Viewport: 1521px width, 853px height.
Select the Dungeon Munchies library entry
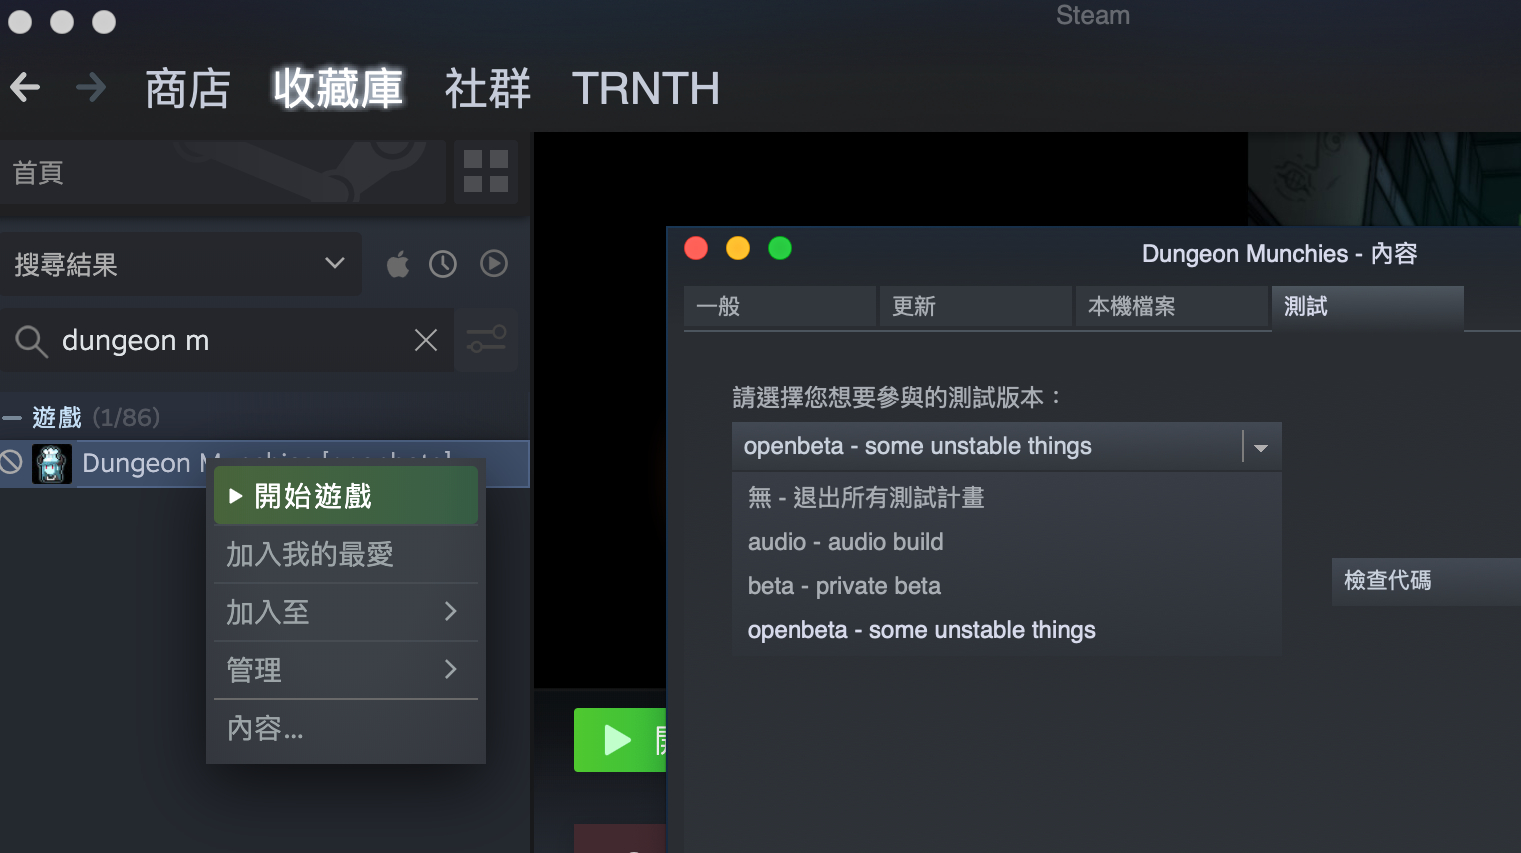264,464
